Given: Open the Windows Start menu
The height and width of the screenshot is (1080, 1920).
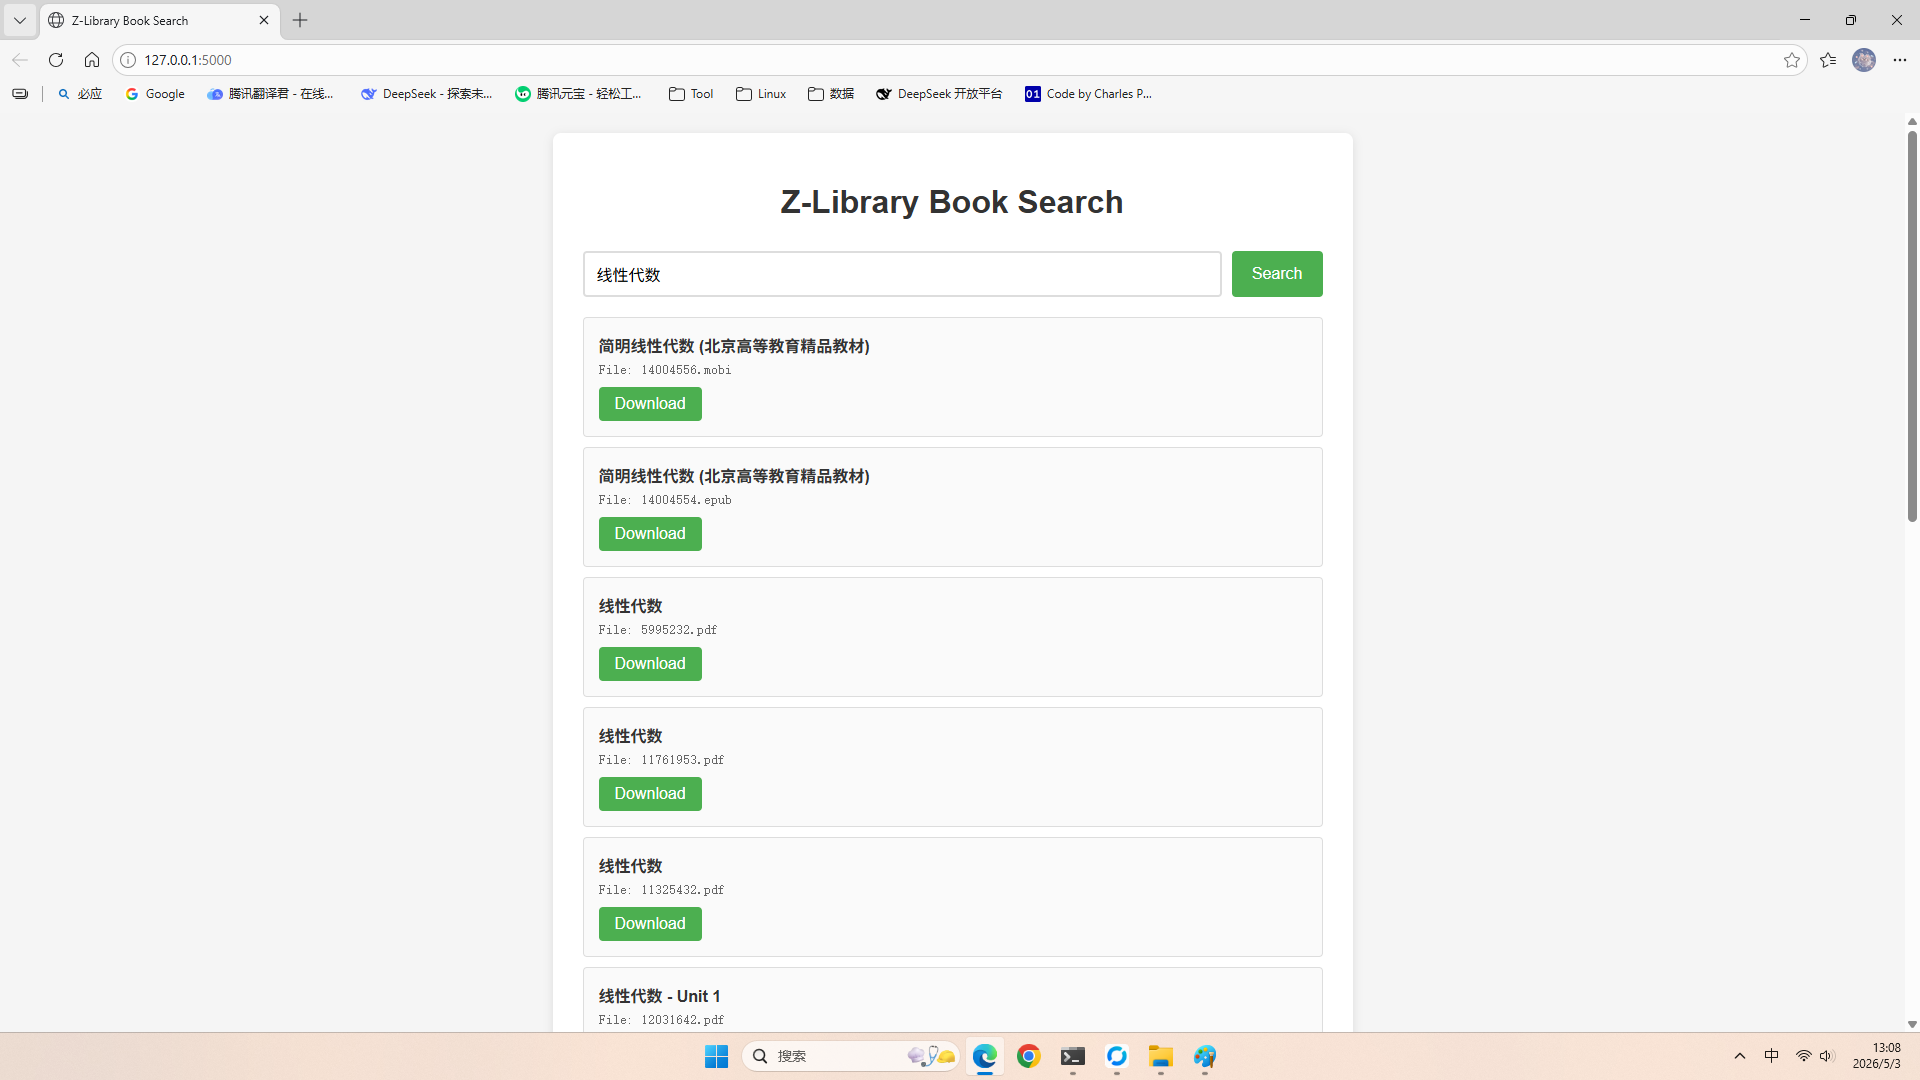Looking at the screenshot, I should (716, 1056).
